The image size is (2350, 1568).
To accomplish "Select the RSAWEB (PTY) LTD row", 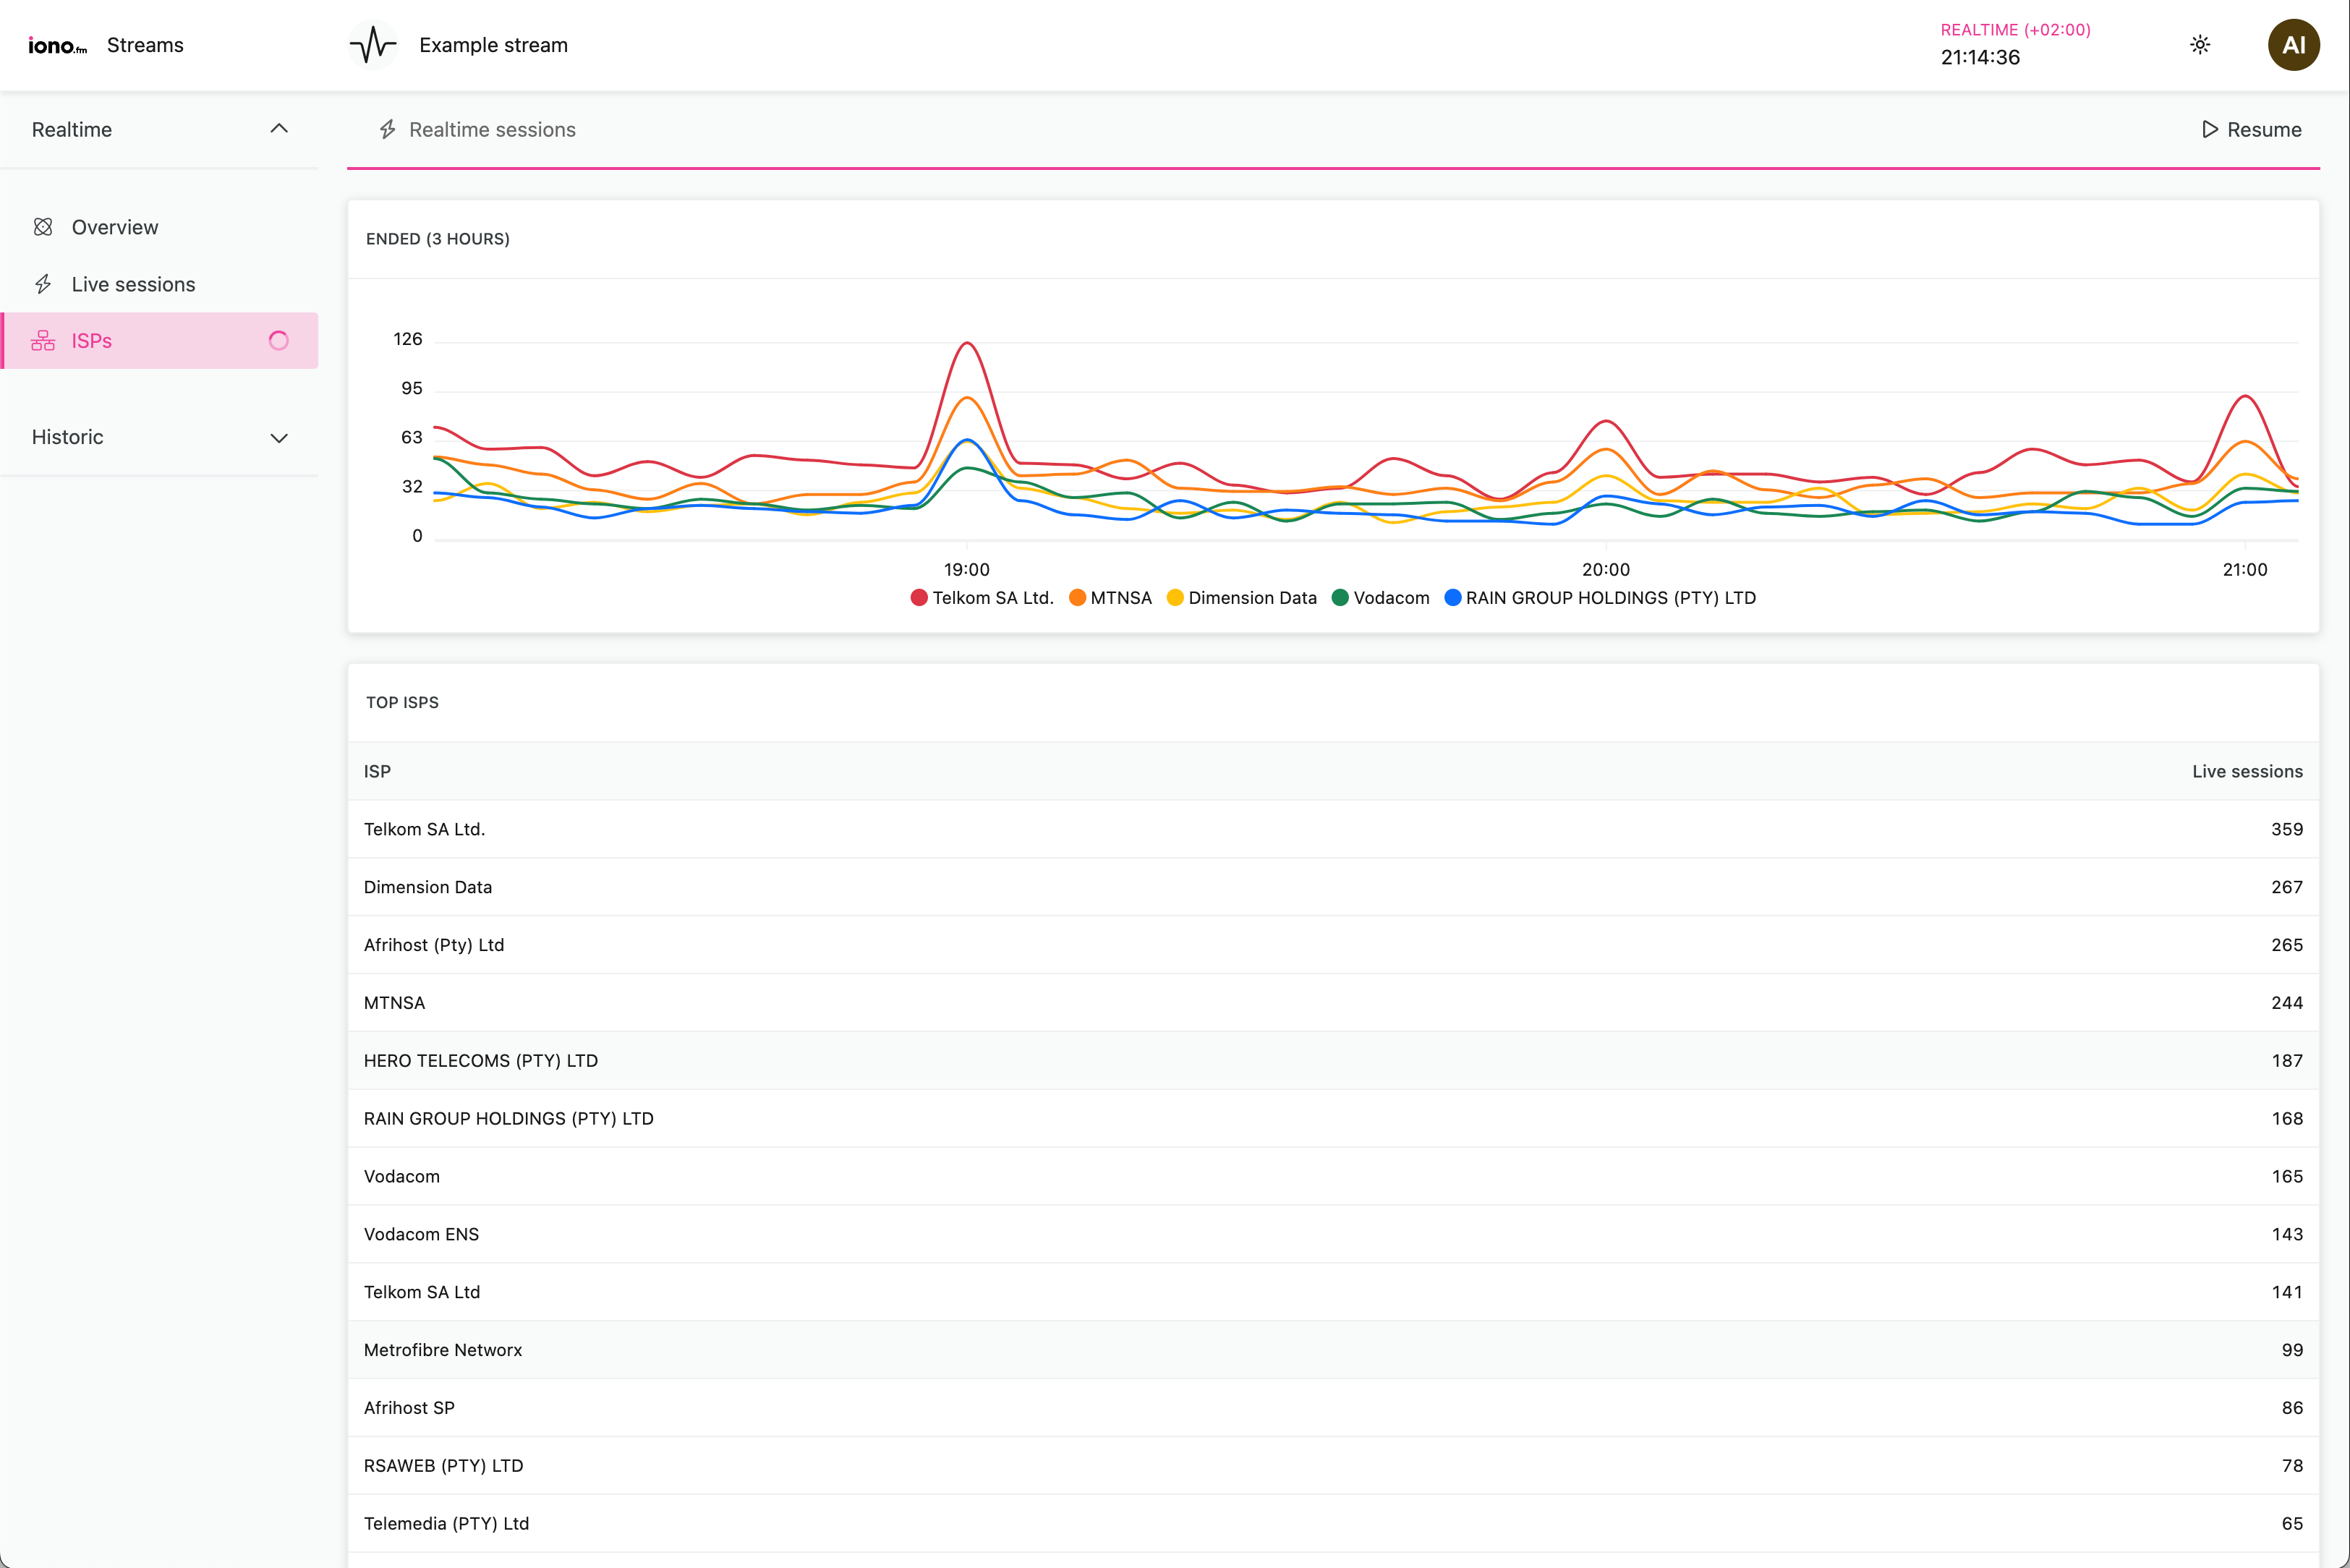I will pos(1333,1466).
